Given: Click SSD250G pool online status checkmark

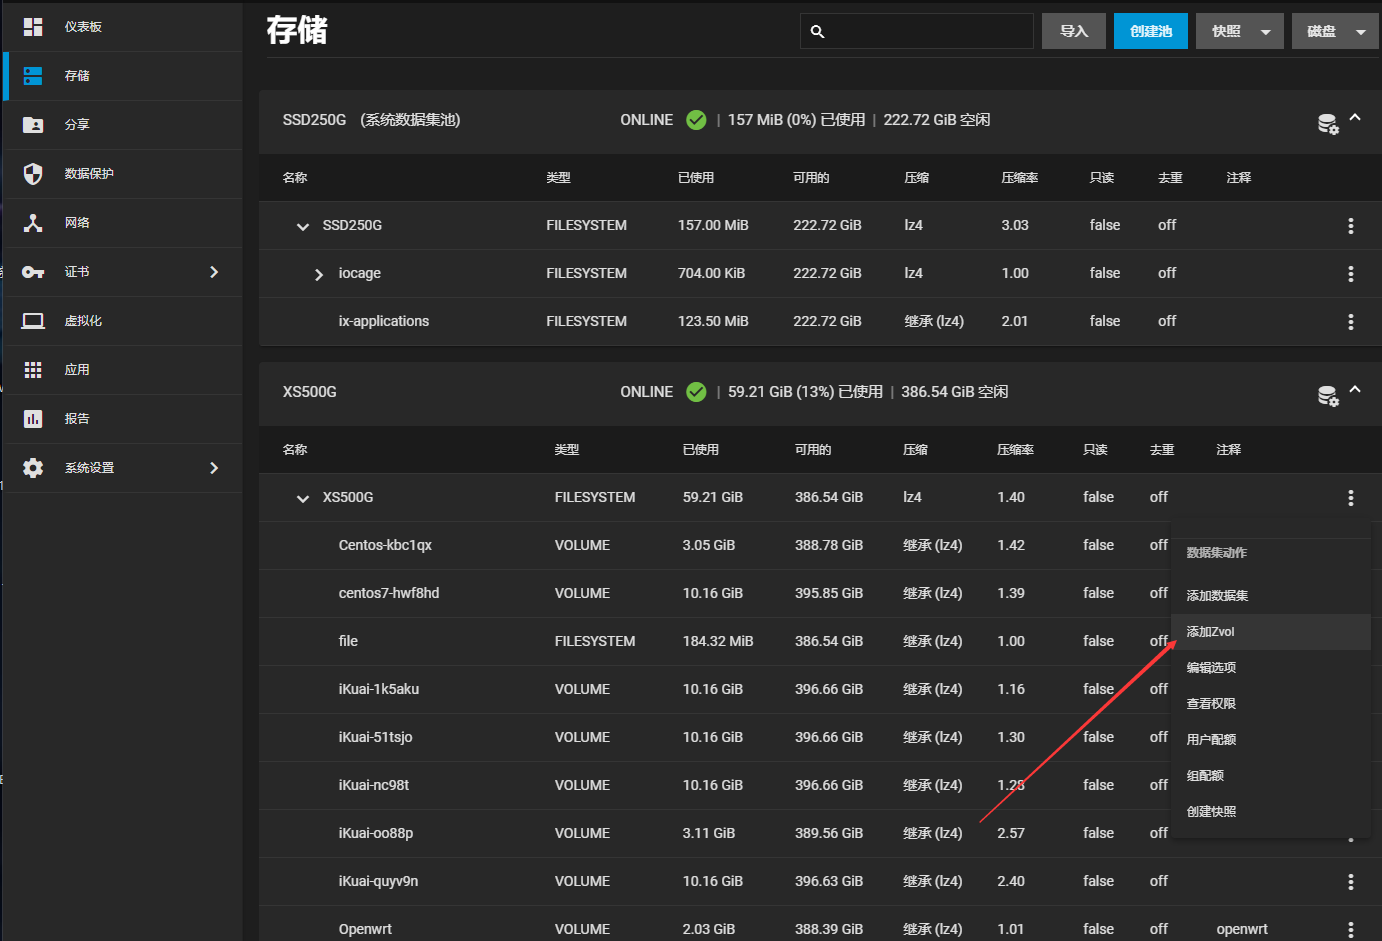Looking at the screenshot, I should (x=696, y=120).
